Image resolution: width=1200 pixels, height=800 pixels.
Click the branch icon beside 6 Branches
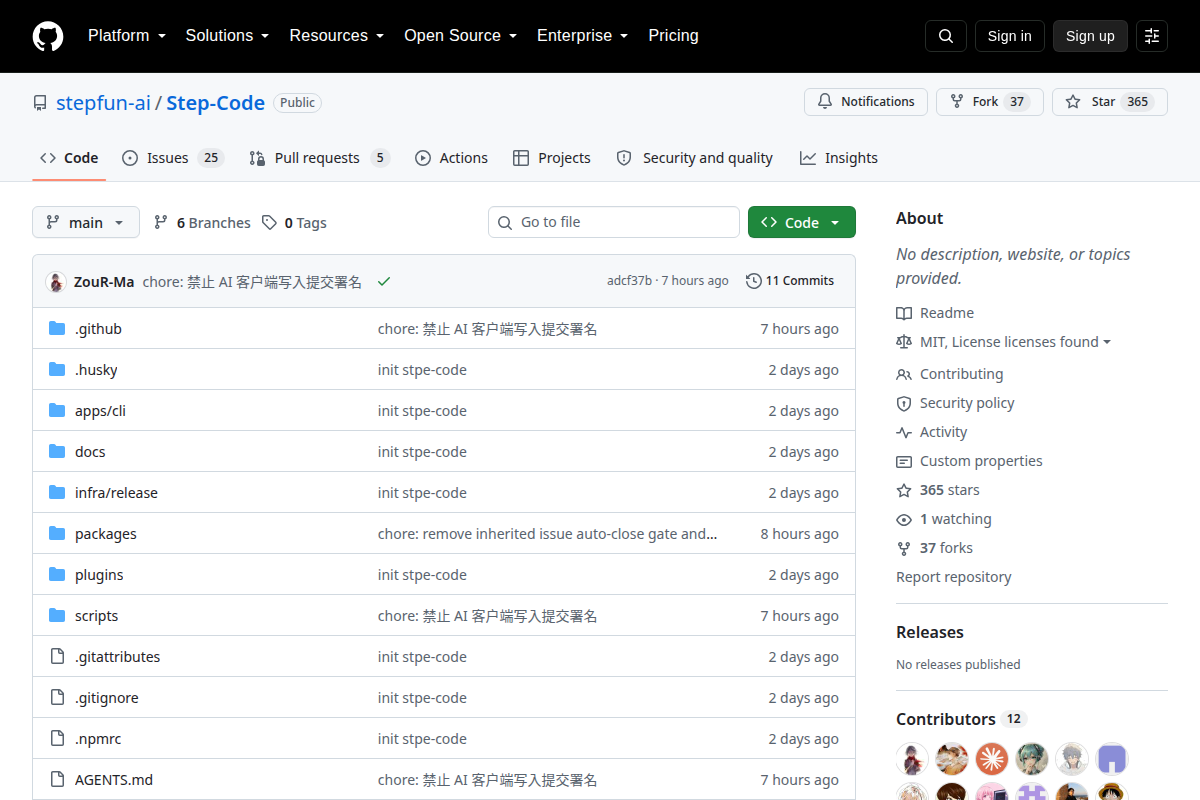(161, 223)
